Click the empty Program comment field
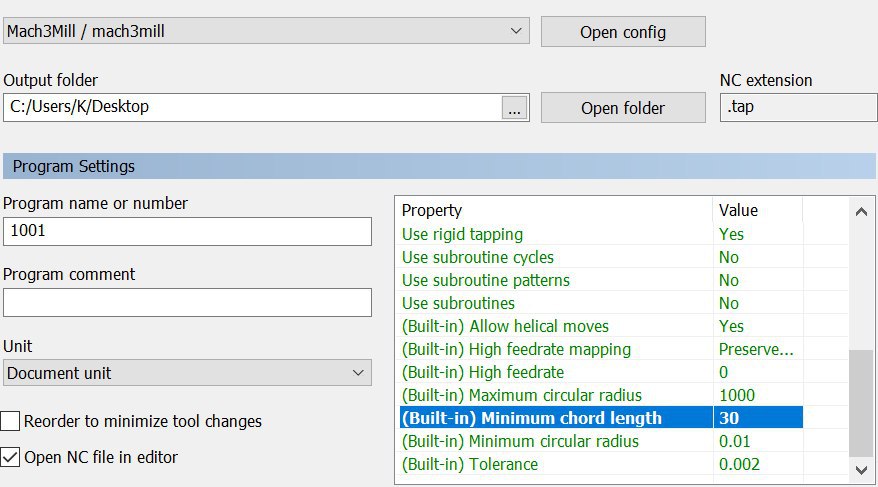 coord(187,302)
